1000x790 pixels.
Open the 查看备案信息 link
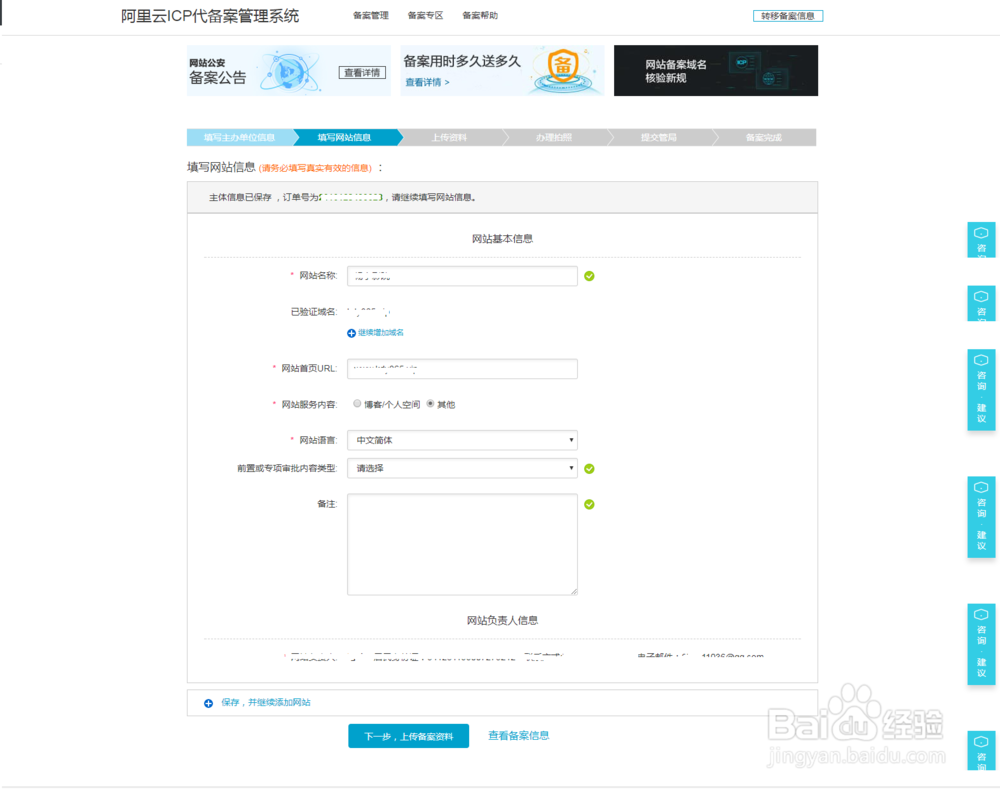click(x=518, y=736)
